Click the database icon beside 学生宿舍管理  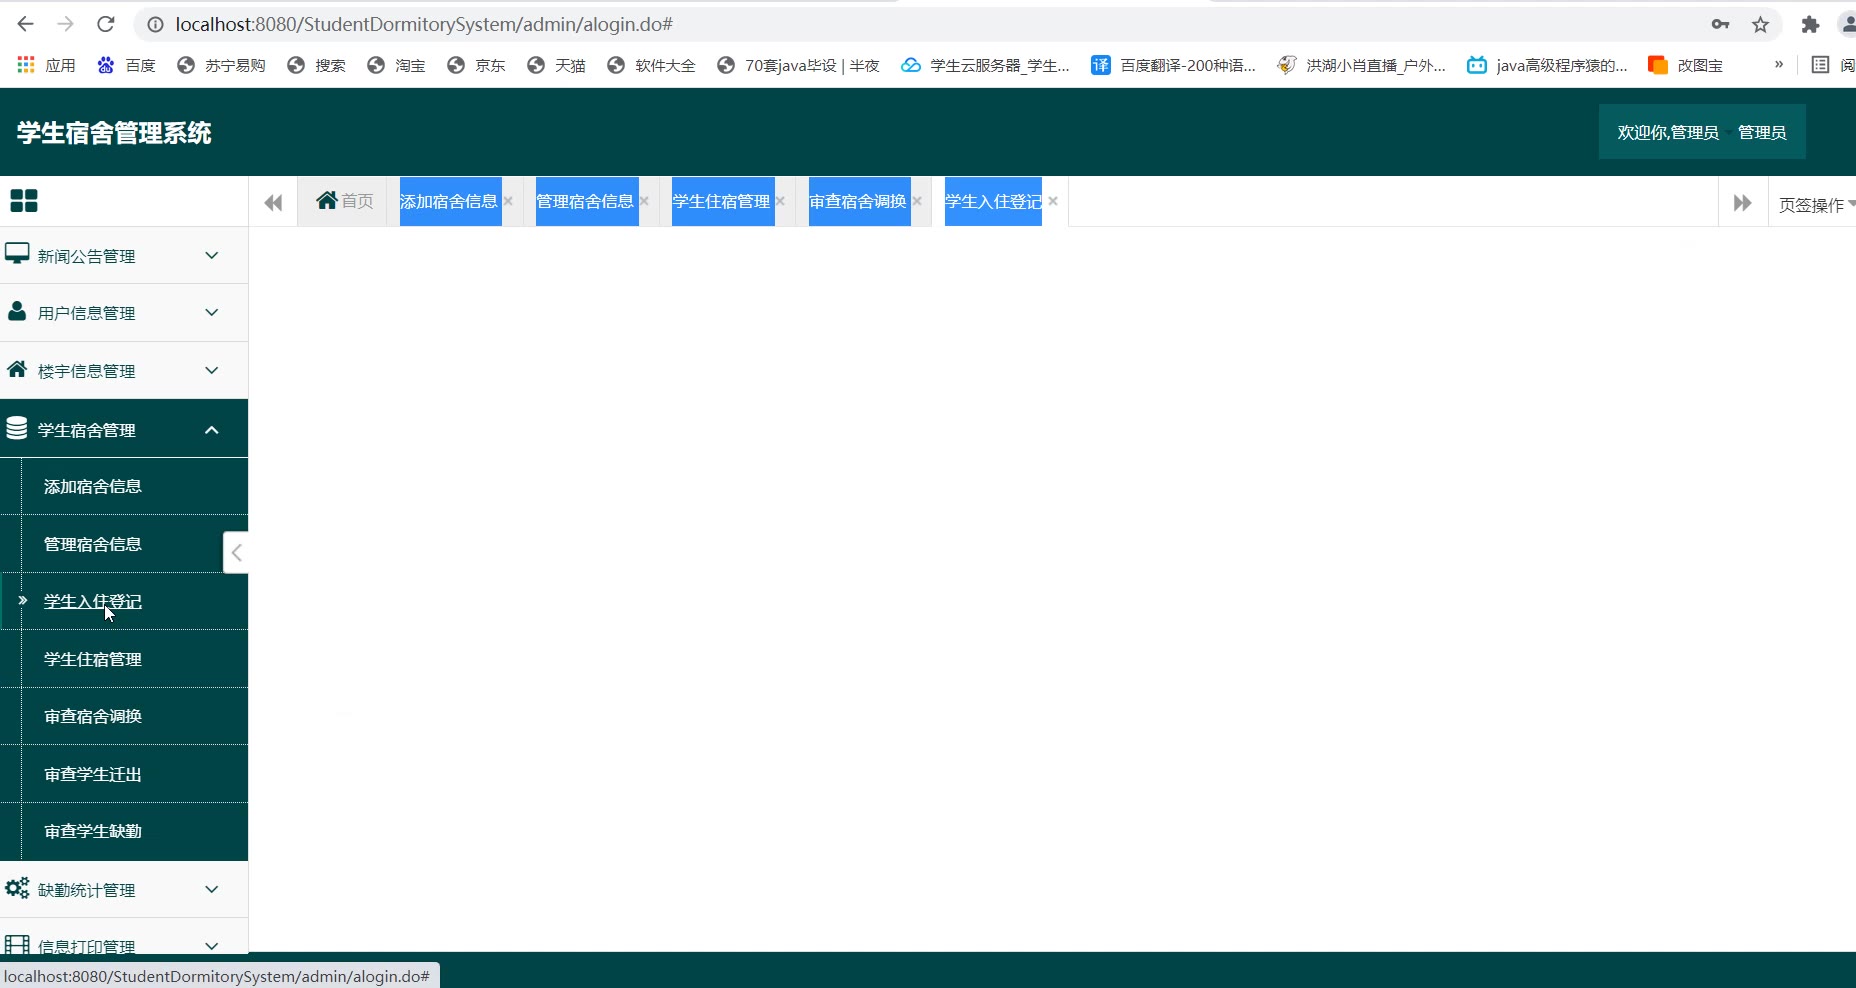17,428
